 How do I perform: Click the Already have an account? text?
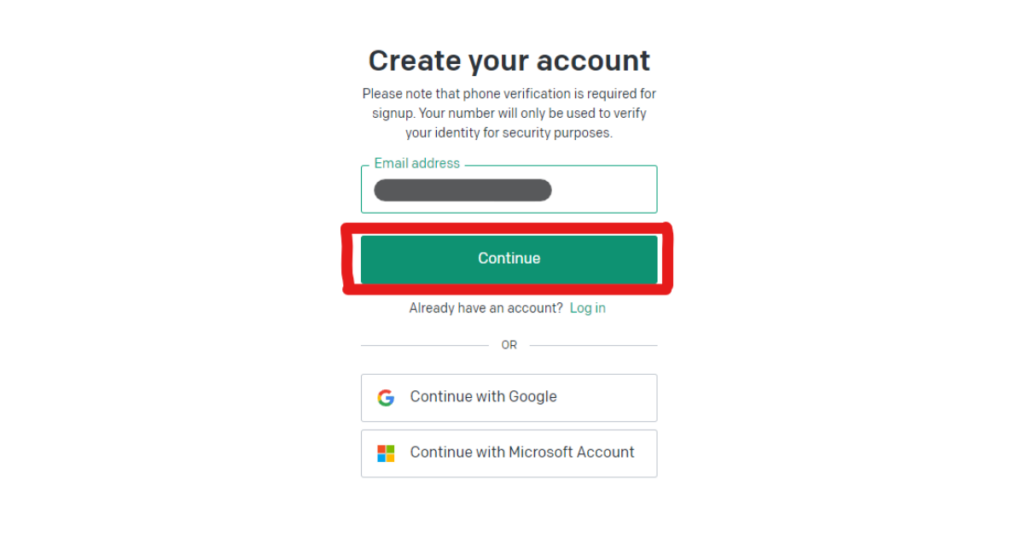coord(486,308)
